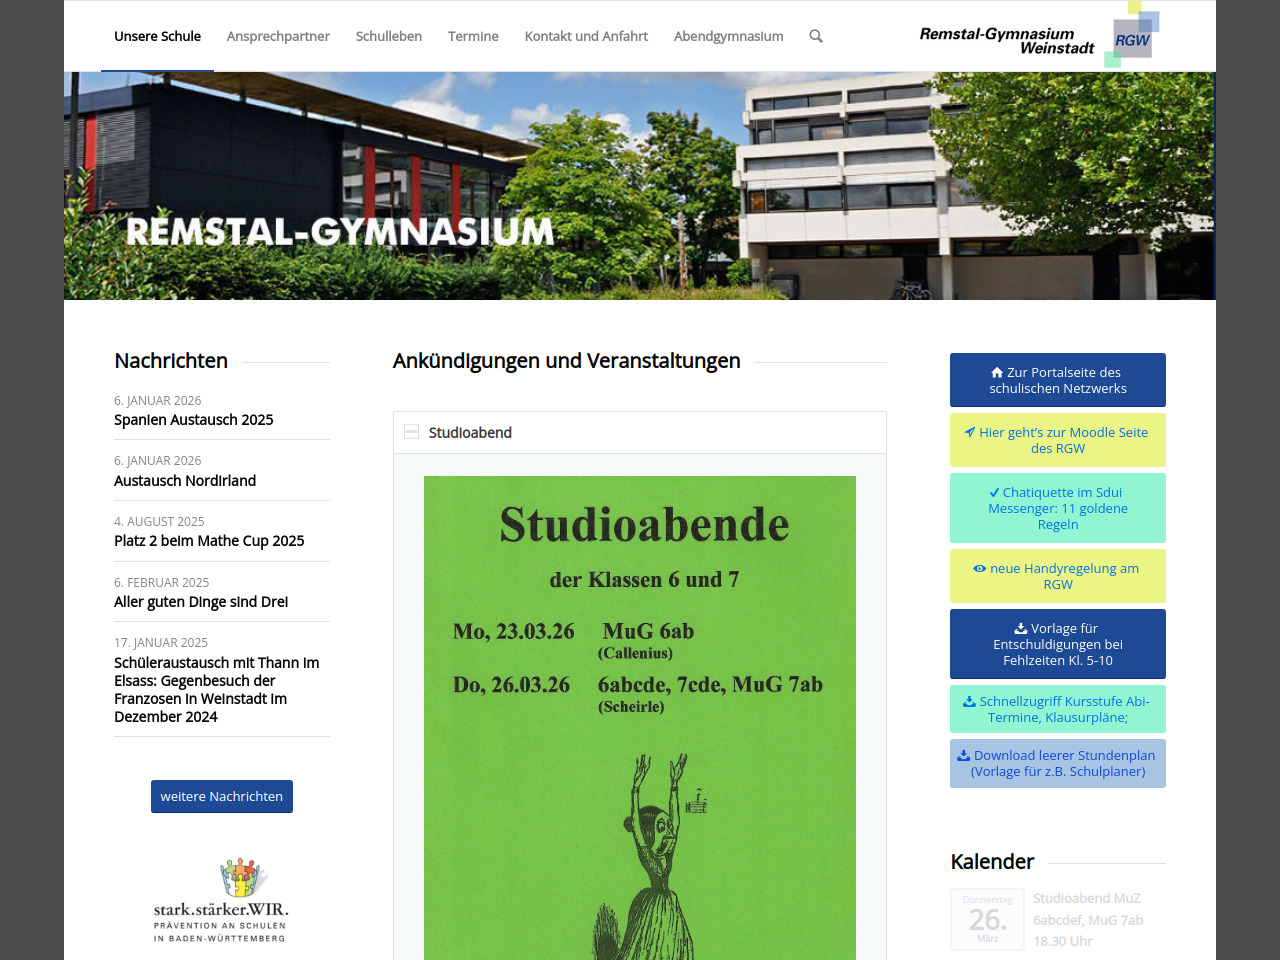The image size is (1280, 960).
Task: Download leerer Stundenplan template
Action: pyautogui.click(x=1057, y=763)
